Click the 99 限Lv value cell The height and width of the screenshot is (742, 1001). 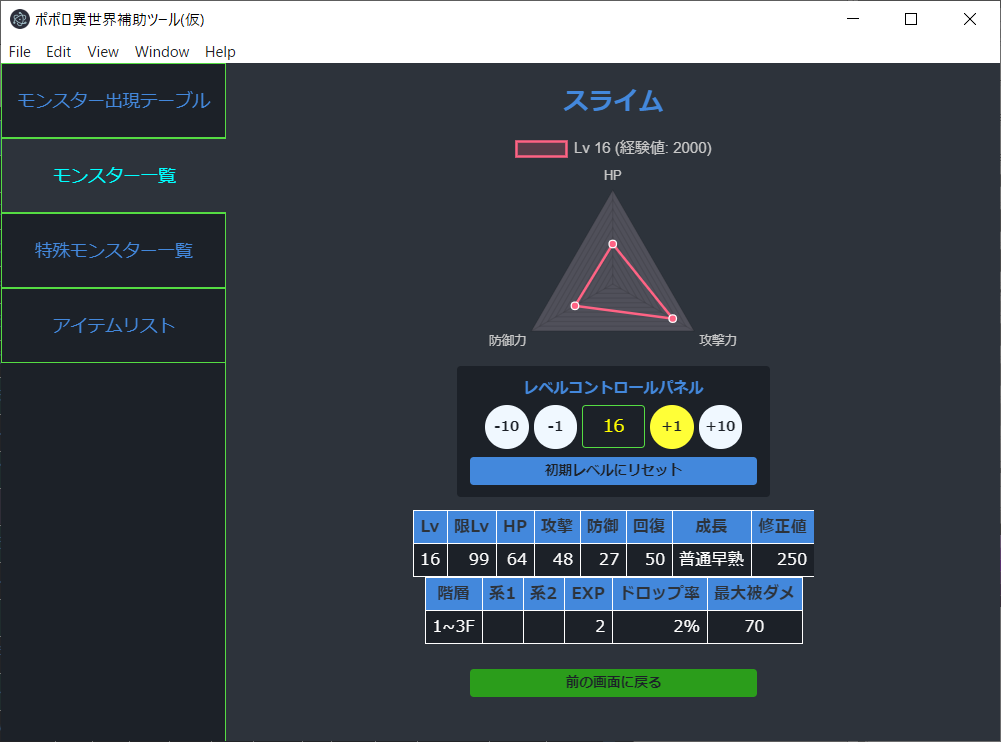pos(472,559)
